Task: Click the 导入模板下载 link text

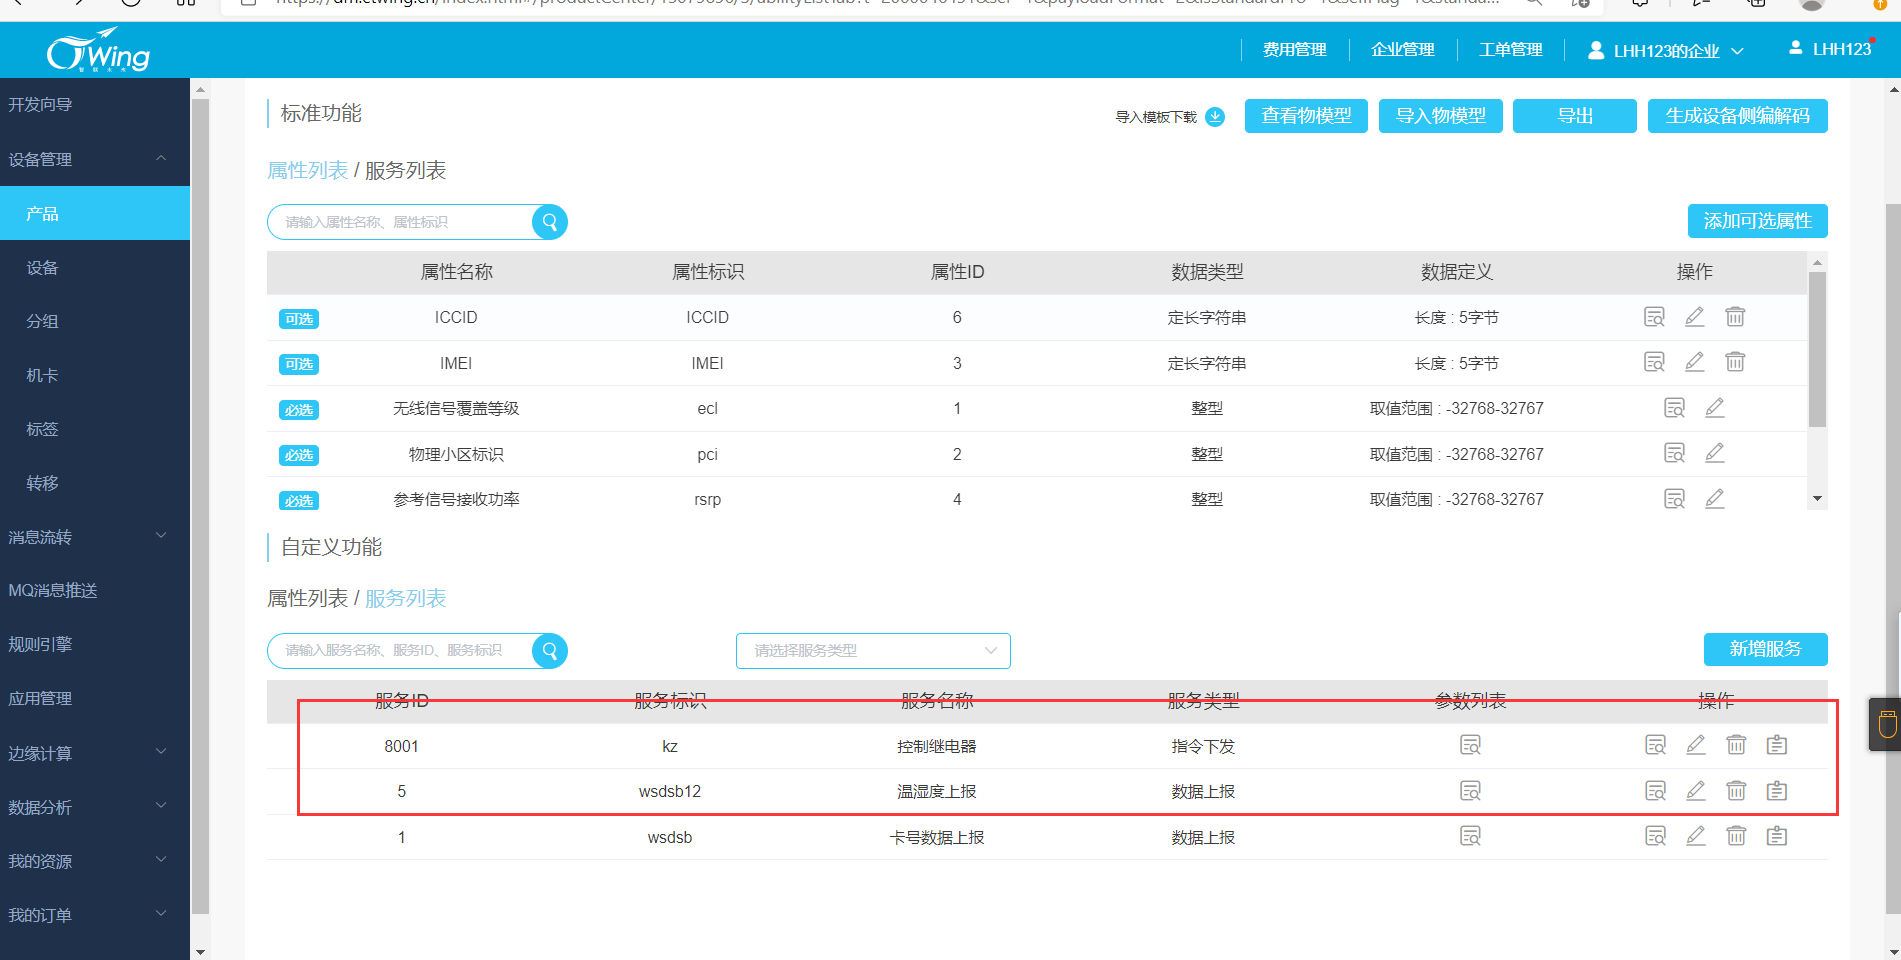Action: pyautogui.click(x=1156, y=117)
